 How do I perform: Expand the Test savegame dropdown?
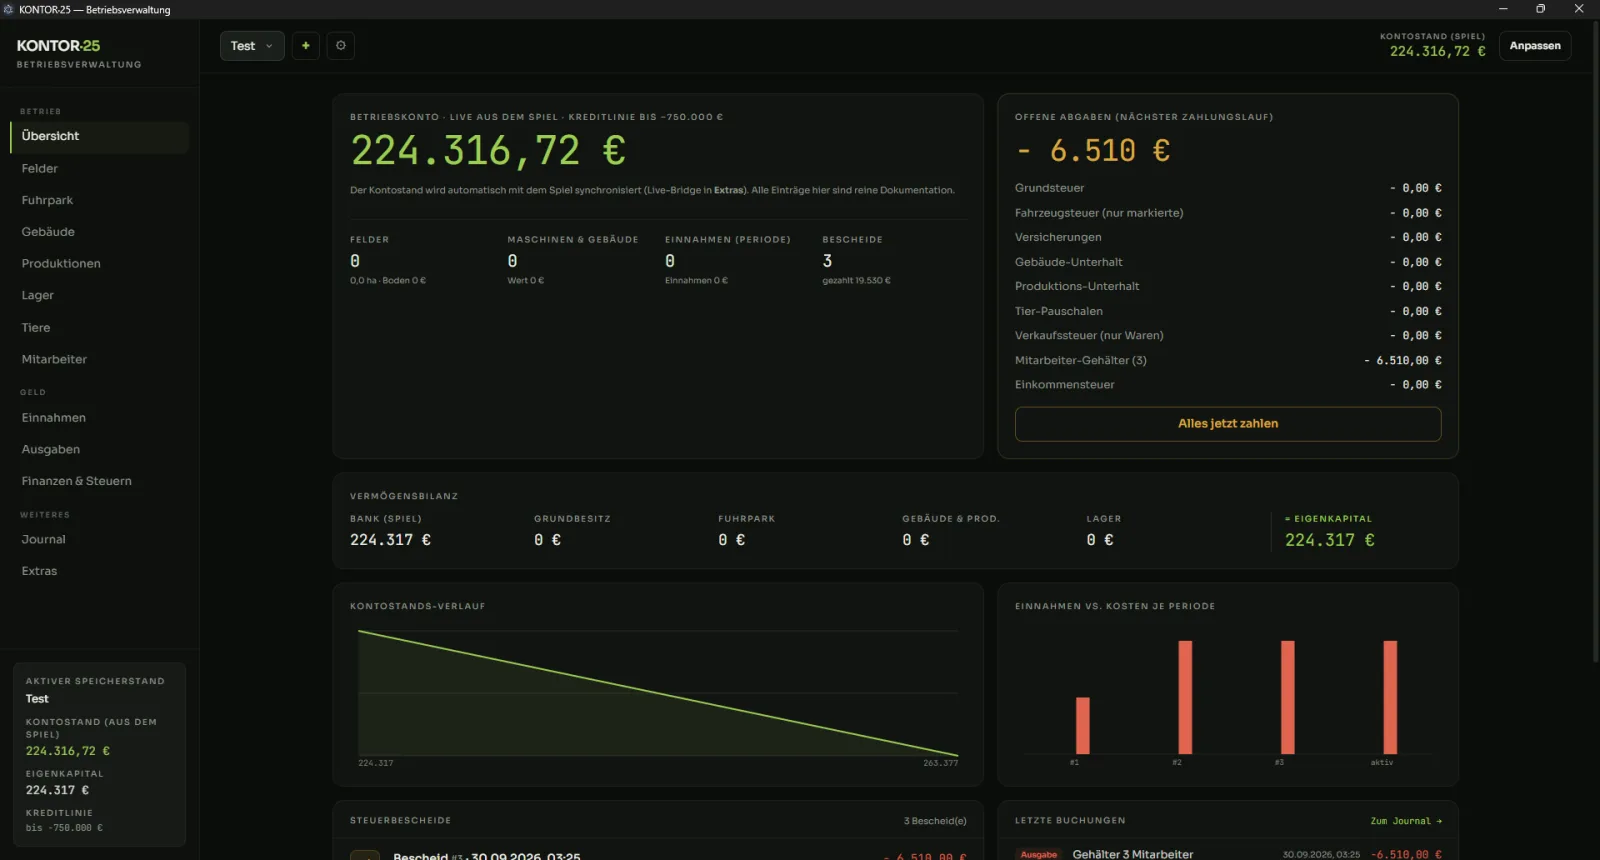[x=252, y=46]
